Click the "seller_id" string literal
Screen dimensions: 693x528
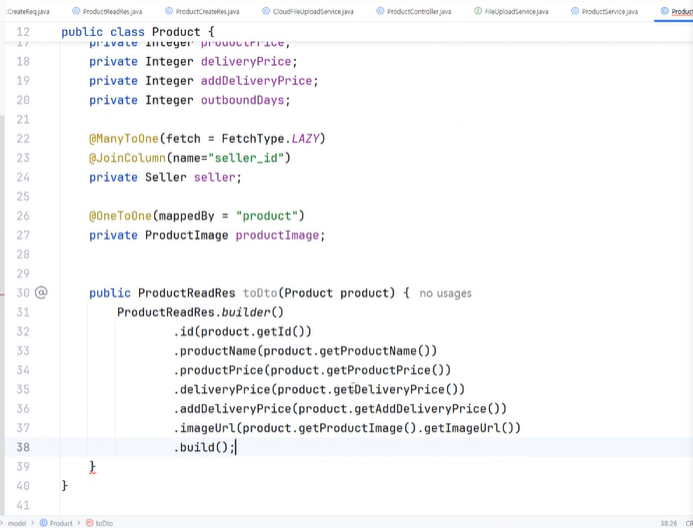point(246,158)
